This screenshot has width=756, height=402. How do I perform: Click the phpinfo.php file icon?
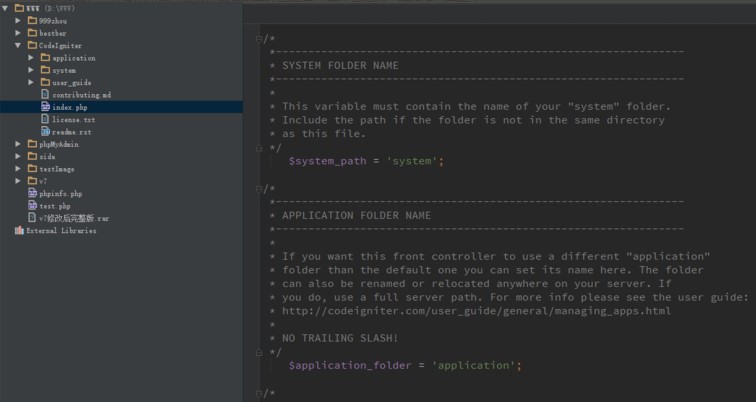[x=32, y=193]
